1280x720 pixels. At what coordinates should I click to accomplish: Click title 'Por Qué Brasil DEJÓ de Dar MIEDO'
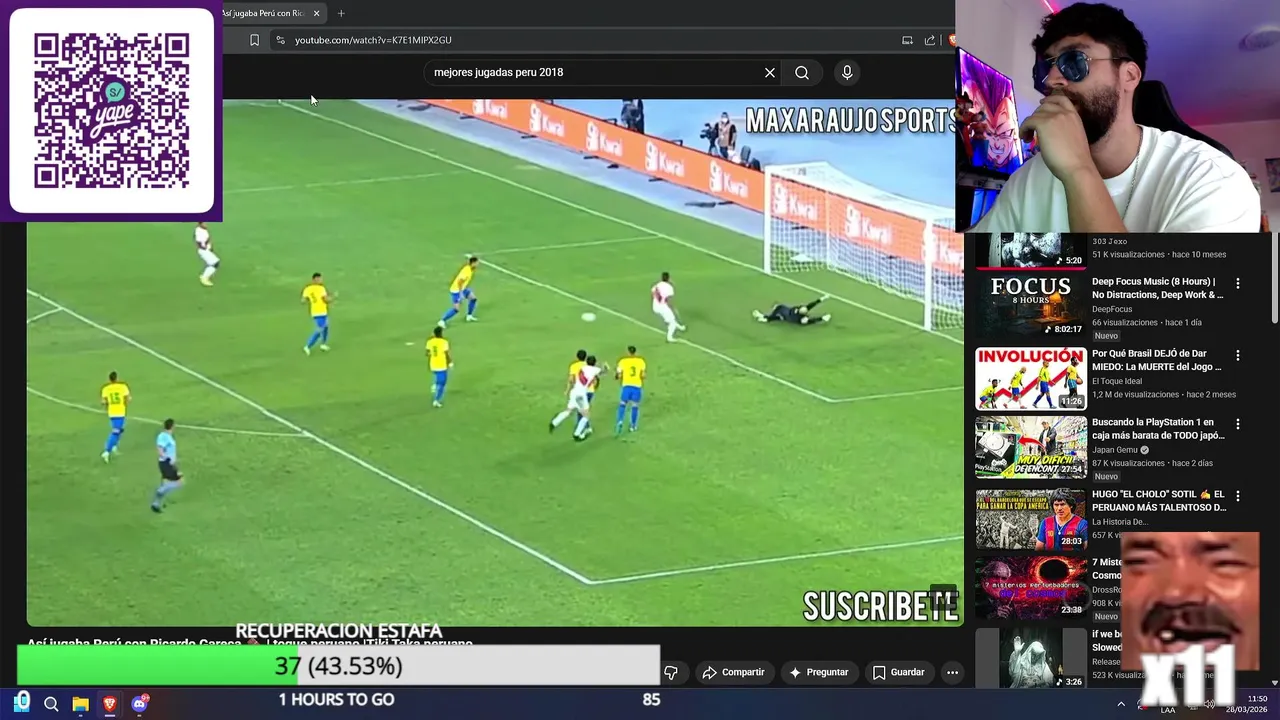coord(1157,360)
